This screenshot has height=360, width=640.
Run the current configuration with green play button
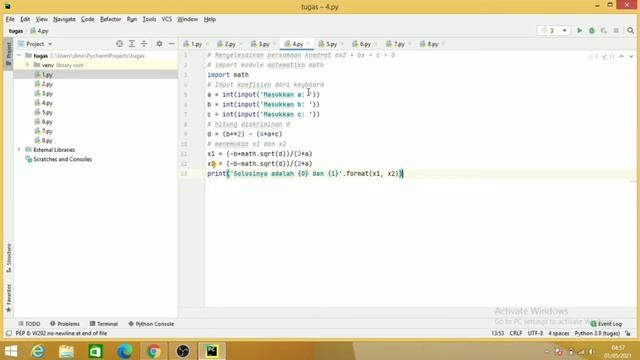[579, 31]
